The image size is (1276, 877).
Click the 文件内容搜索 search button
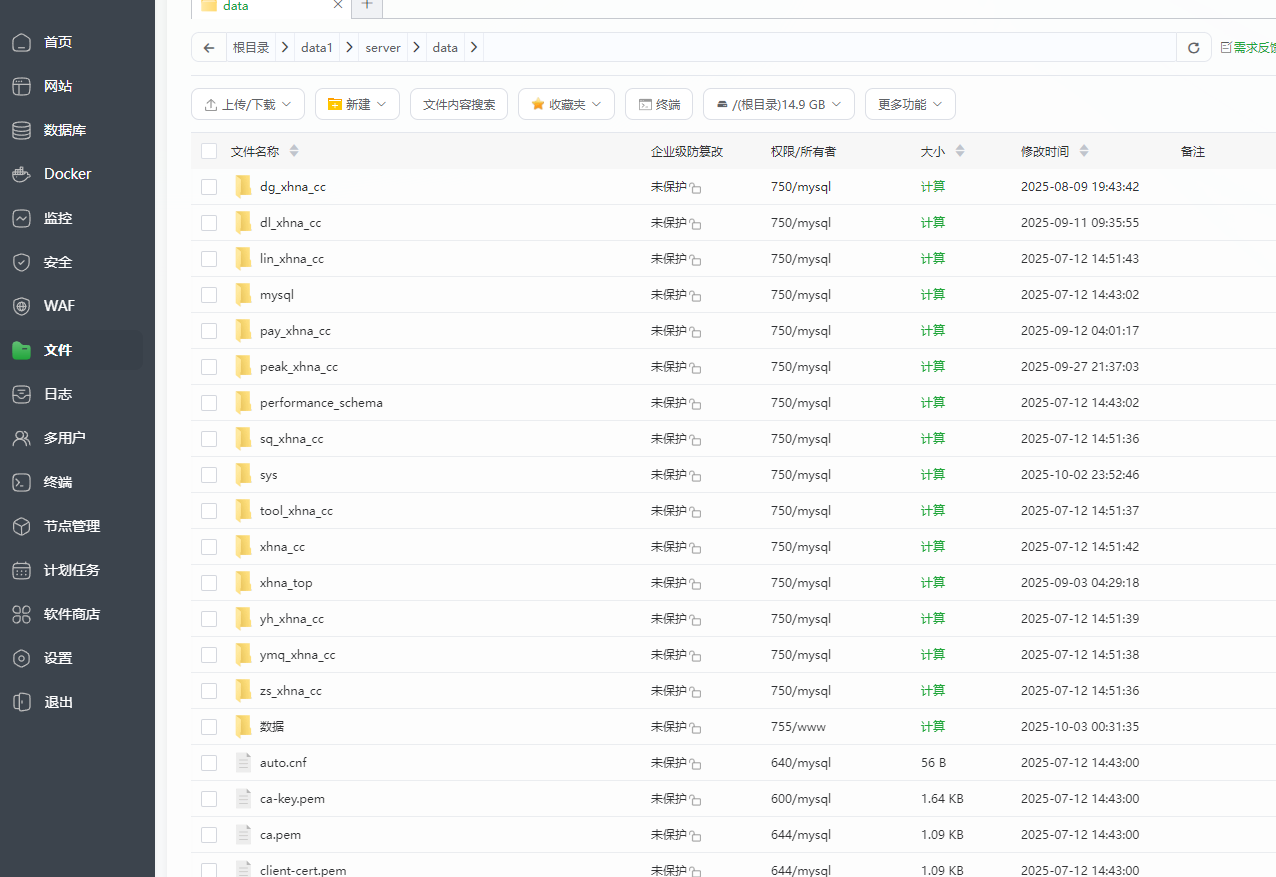[x=459, y=103]
